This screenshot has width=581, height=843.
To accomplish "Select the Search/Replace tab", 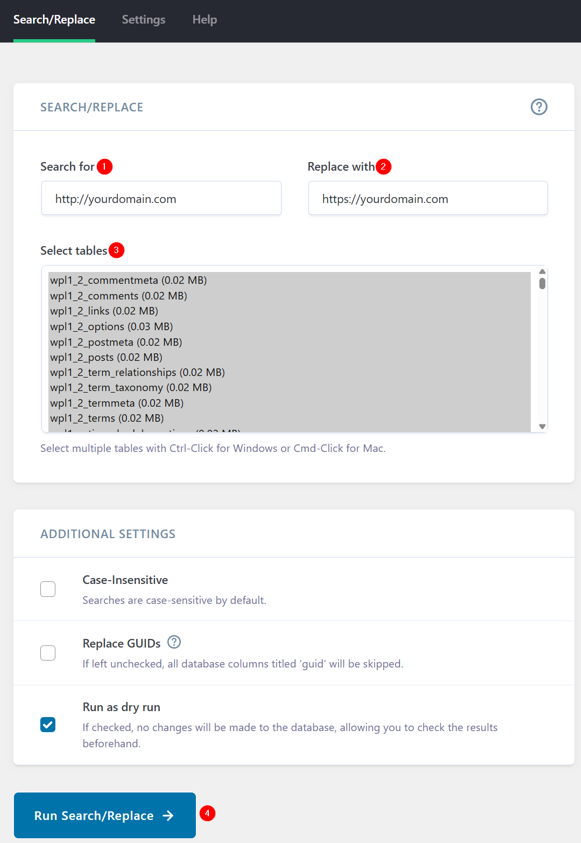I will pyautogui.click(x=53, y=19).
